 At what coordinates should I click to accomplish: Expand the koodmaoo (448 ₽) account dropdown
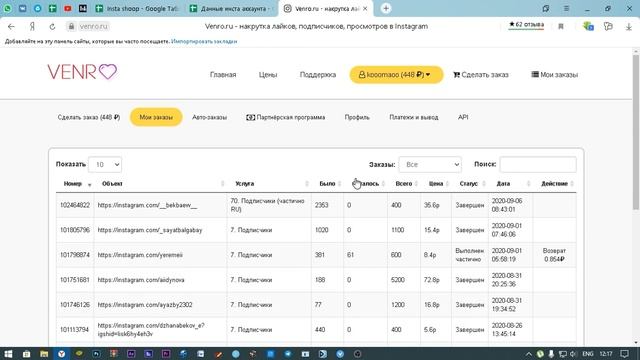(x=396, y=75)
